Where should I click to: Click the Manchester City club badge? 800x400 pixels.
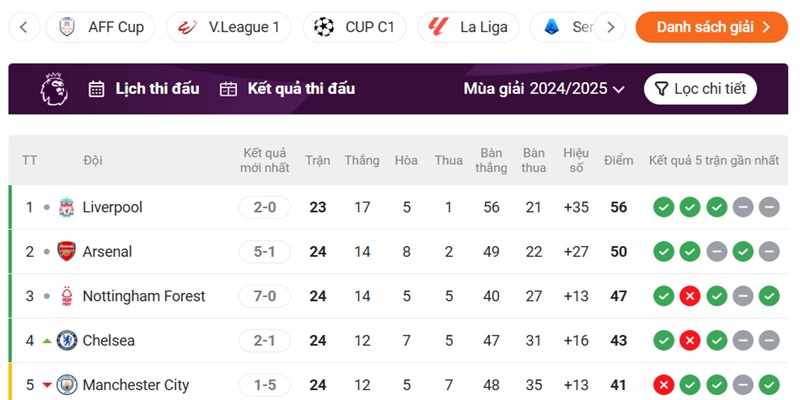point(67,385)
